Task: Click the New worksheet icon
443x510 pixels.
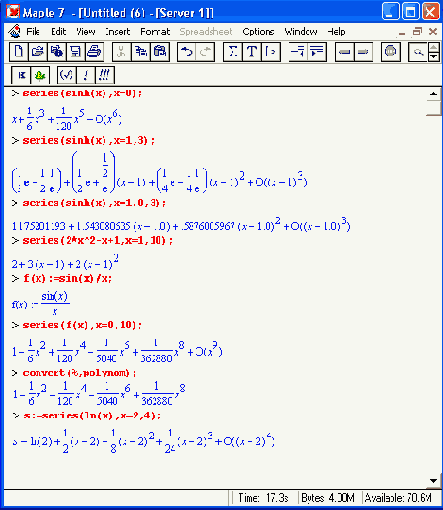Action: [19, 52]
